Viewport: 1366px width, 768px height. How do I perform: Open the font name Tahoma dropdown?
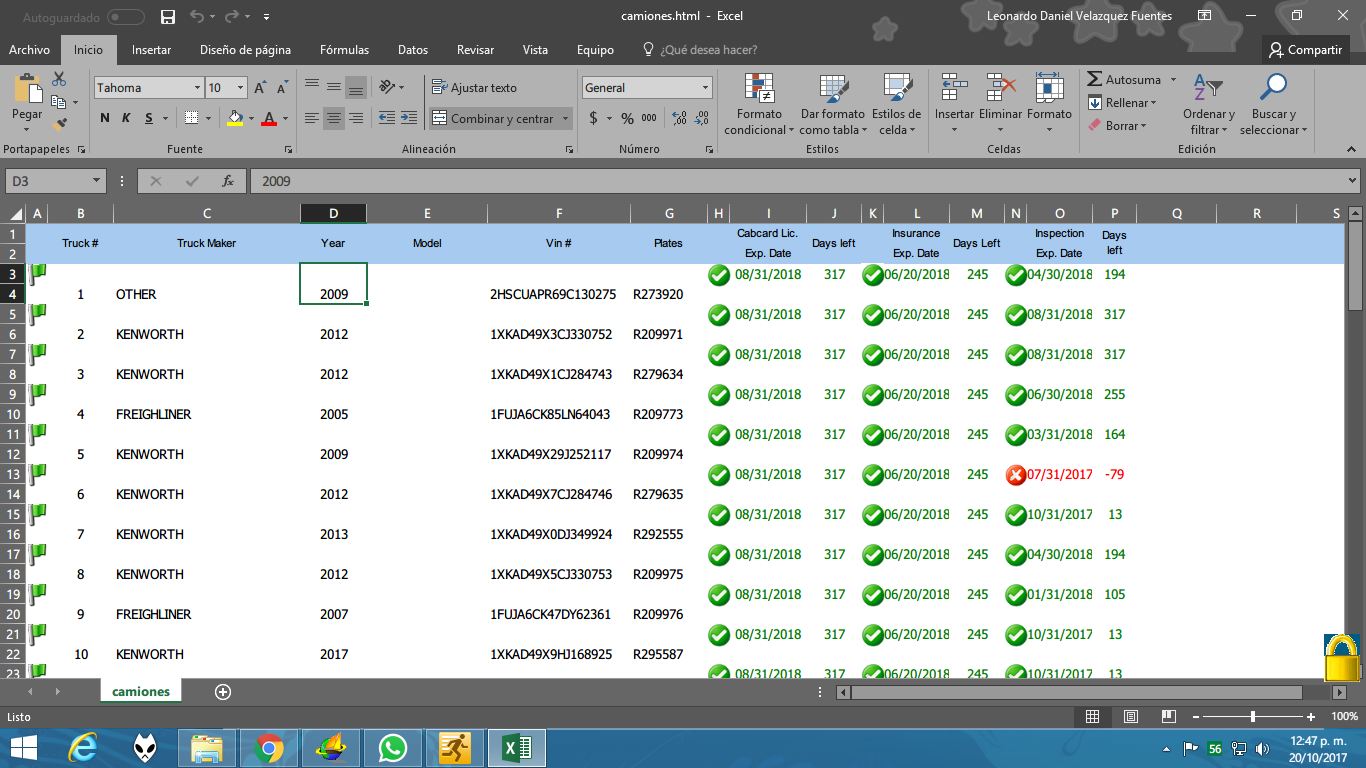197,88
